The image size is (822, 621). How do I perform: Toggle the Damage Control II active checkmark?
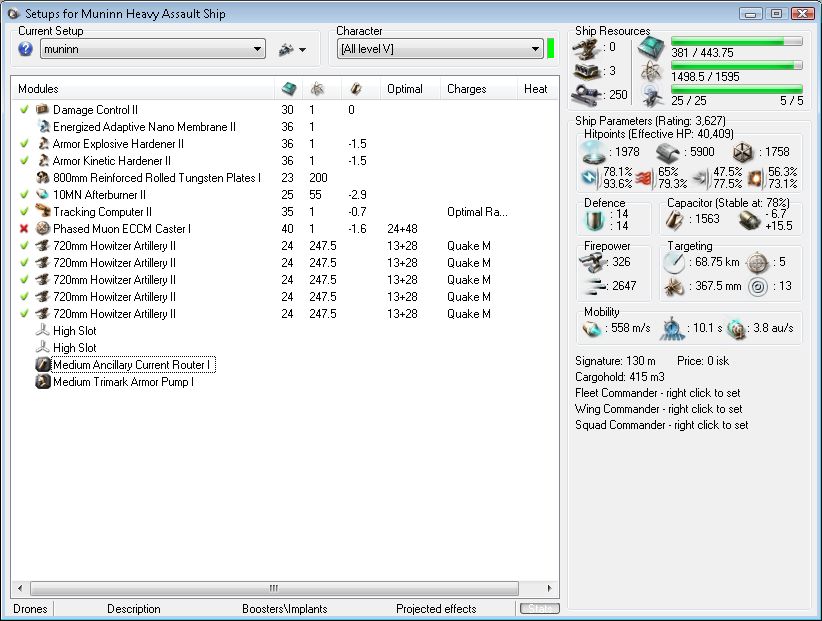click(x=24, y=110)
